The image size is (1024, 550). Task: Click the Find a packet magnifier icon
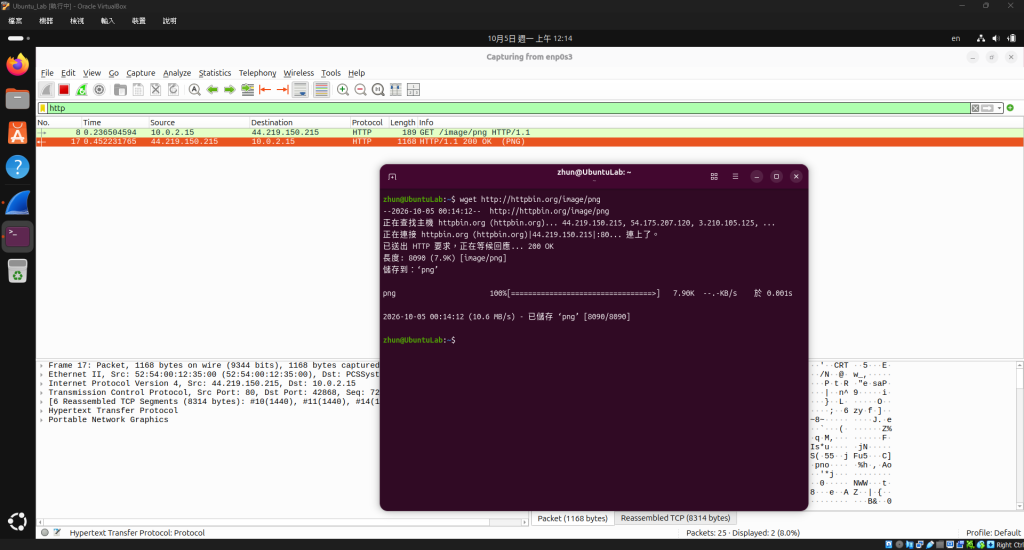coord(195,89)
